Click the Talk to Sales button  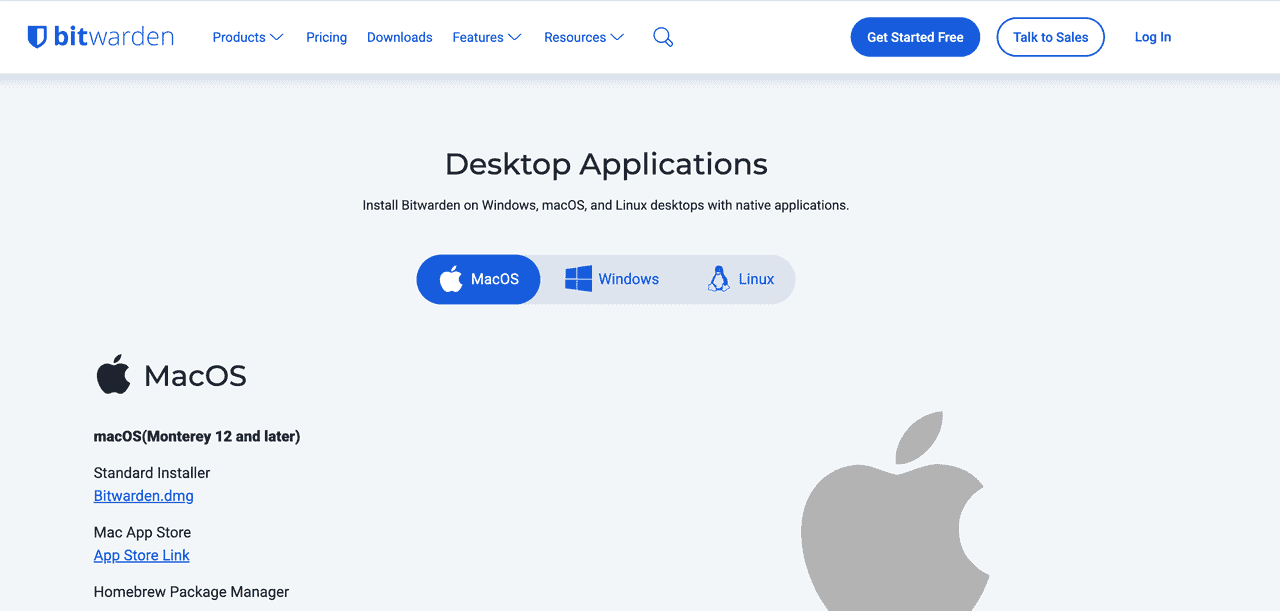point(1050,37)
